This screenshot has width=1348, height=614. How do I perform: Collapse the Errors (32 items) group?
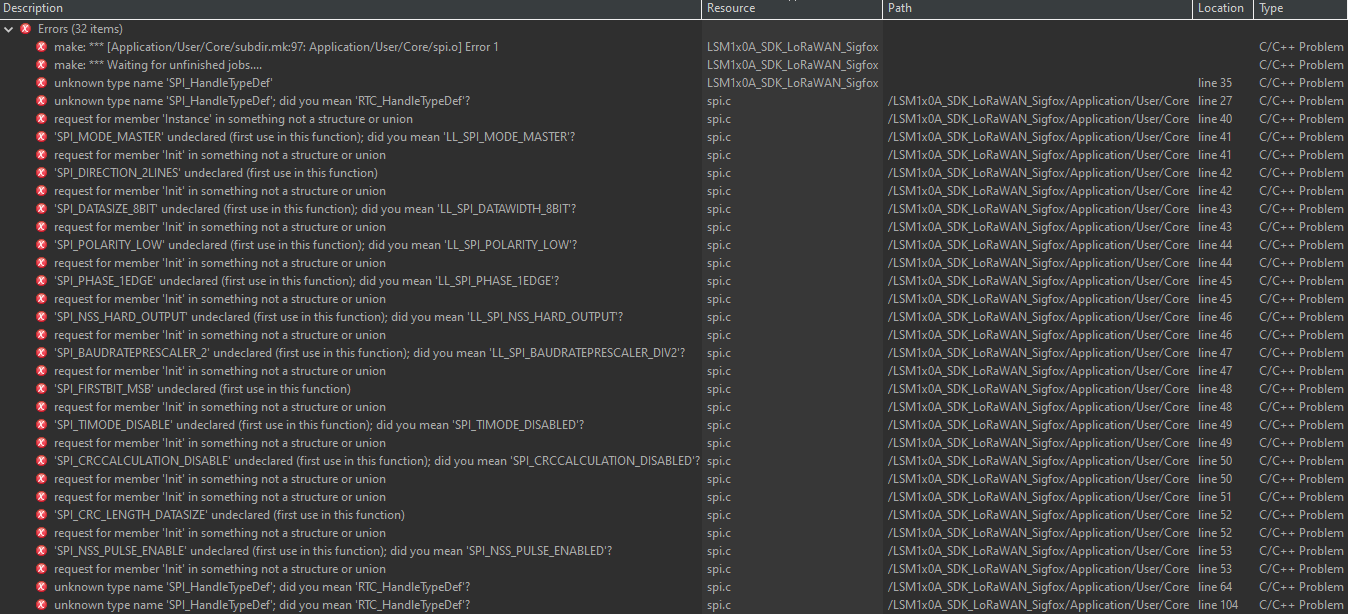9,29
